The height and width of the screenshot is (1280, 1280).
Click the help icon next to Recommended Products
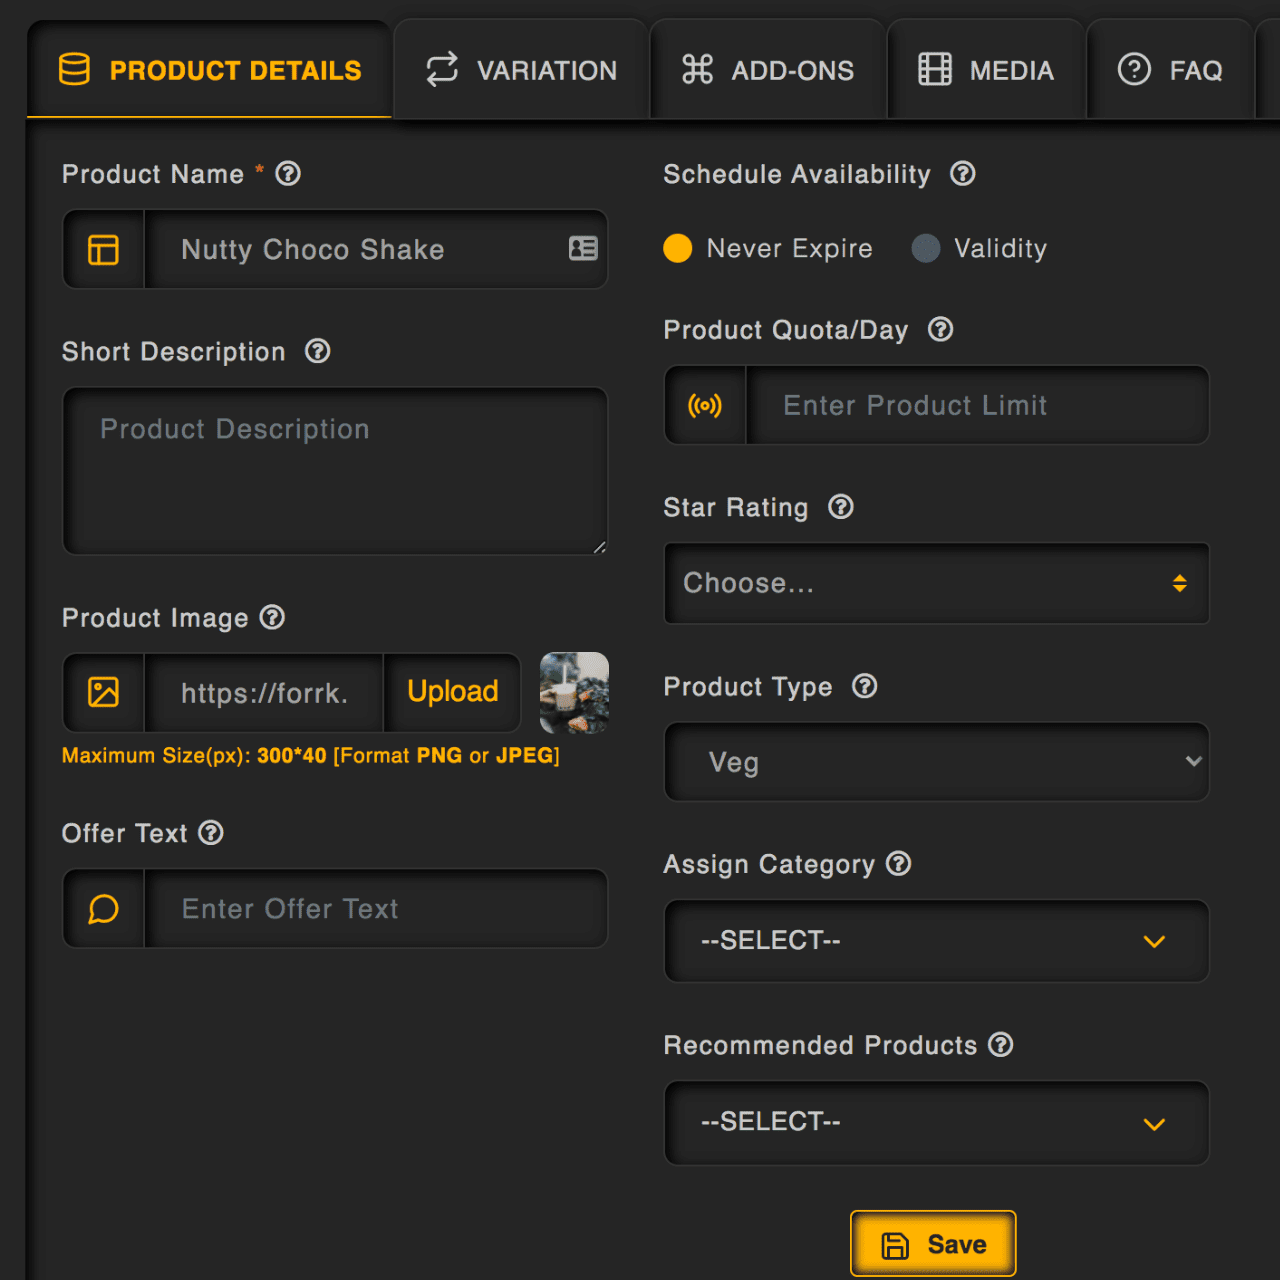click(x=1001, y=1045)
